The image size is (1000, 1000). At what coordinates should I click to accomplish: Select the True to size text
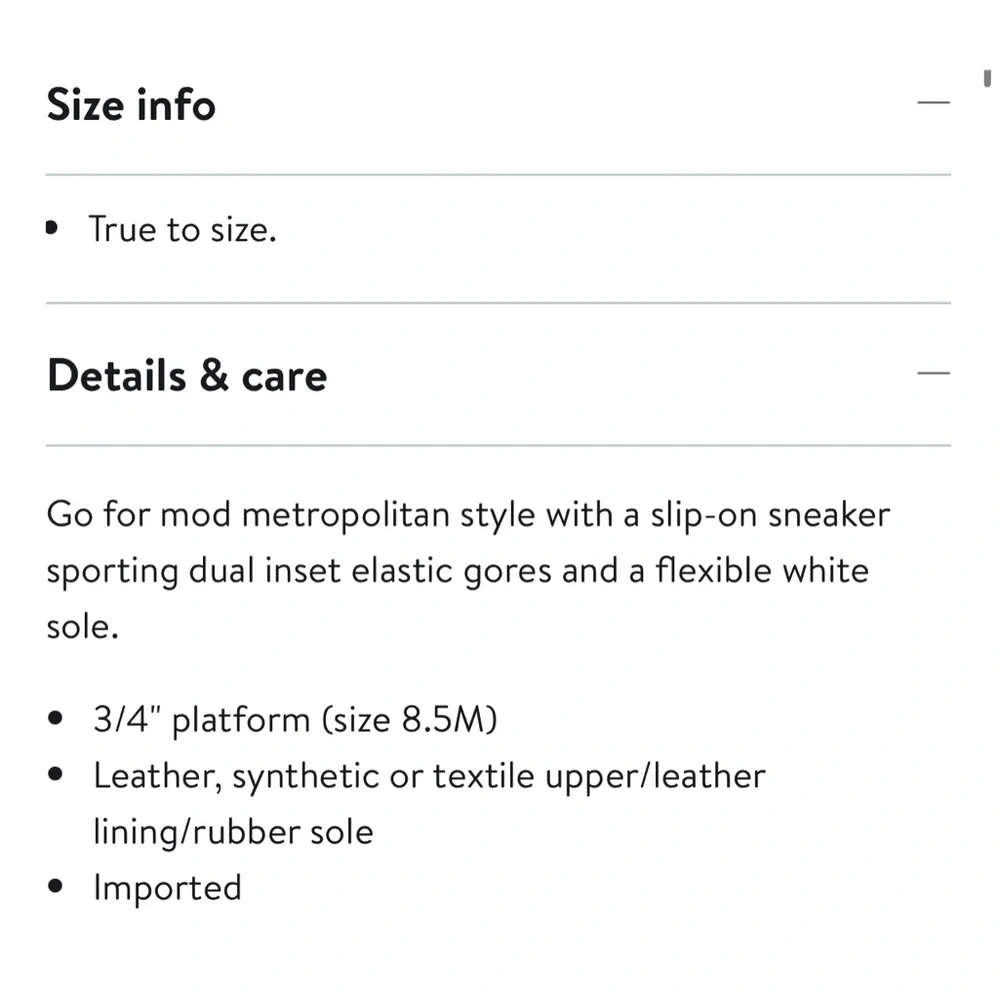[x=182, y=229]
